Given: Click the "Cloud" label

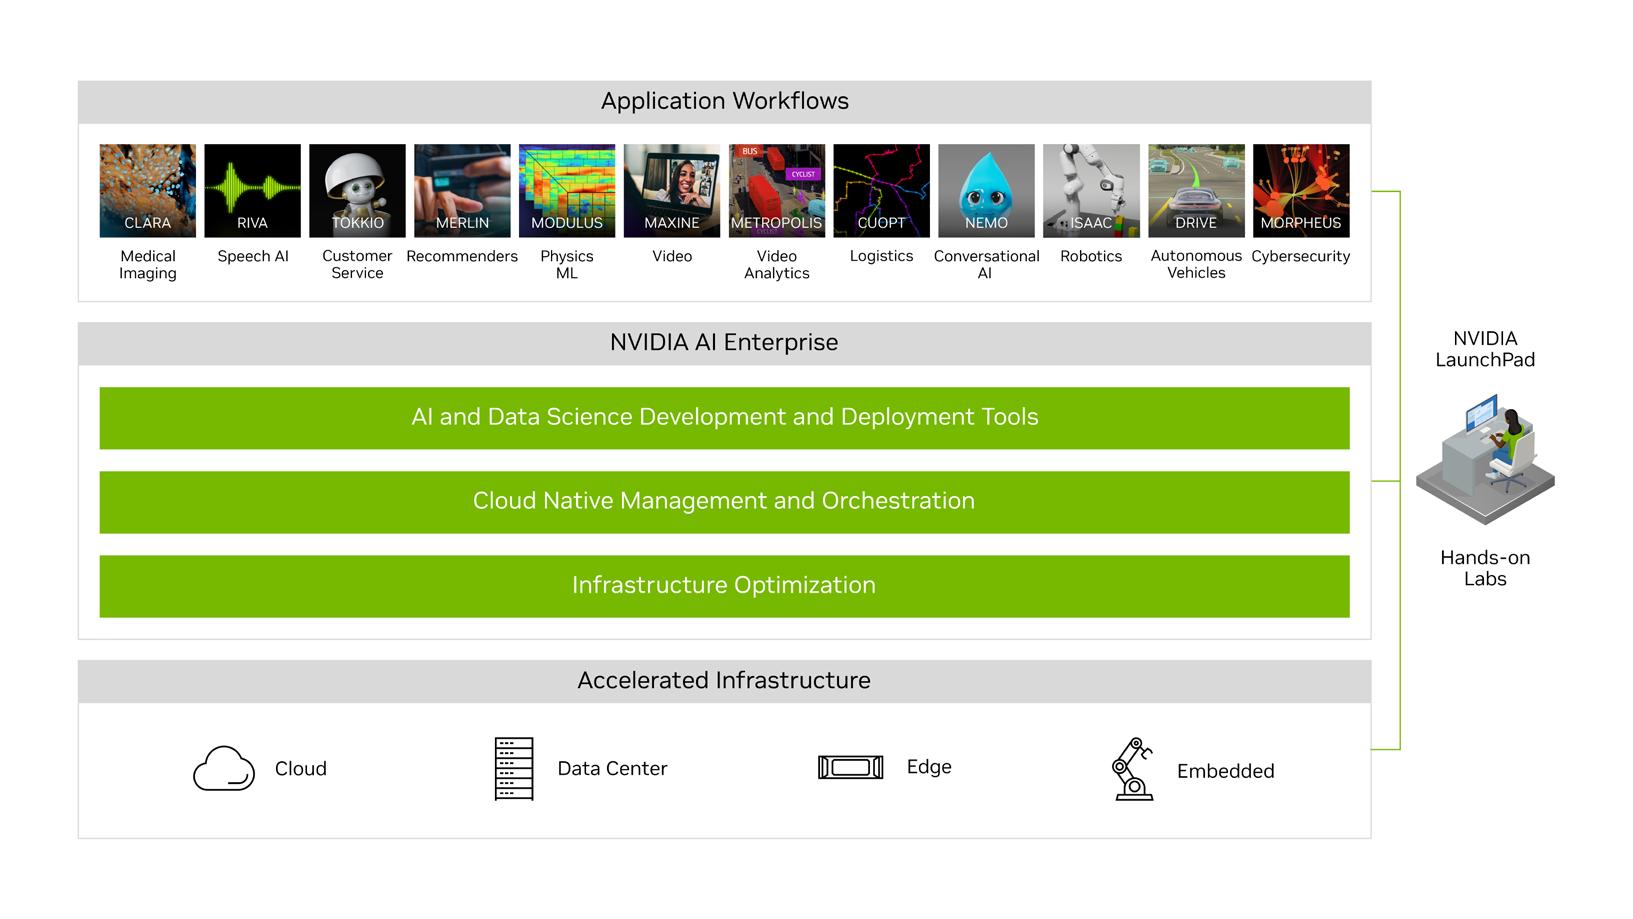Looking at the screenshot, I should (301, 769).
